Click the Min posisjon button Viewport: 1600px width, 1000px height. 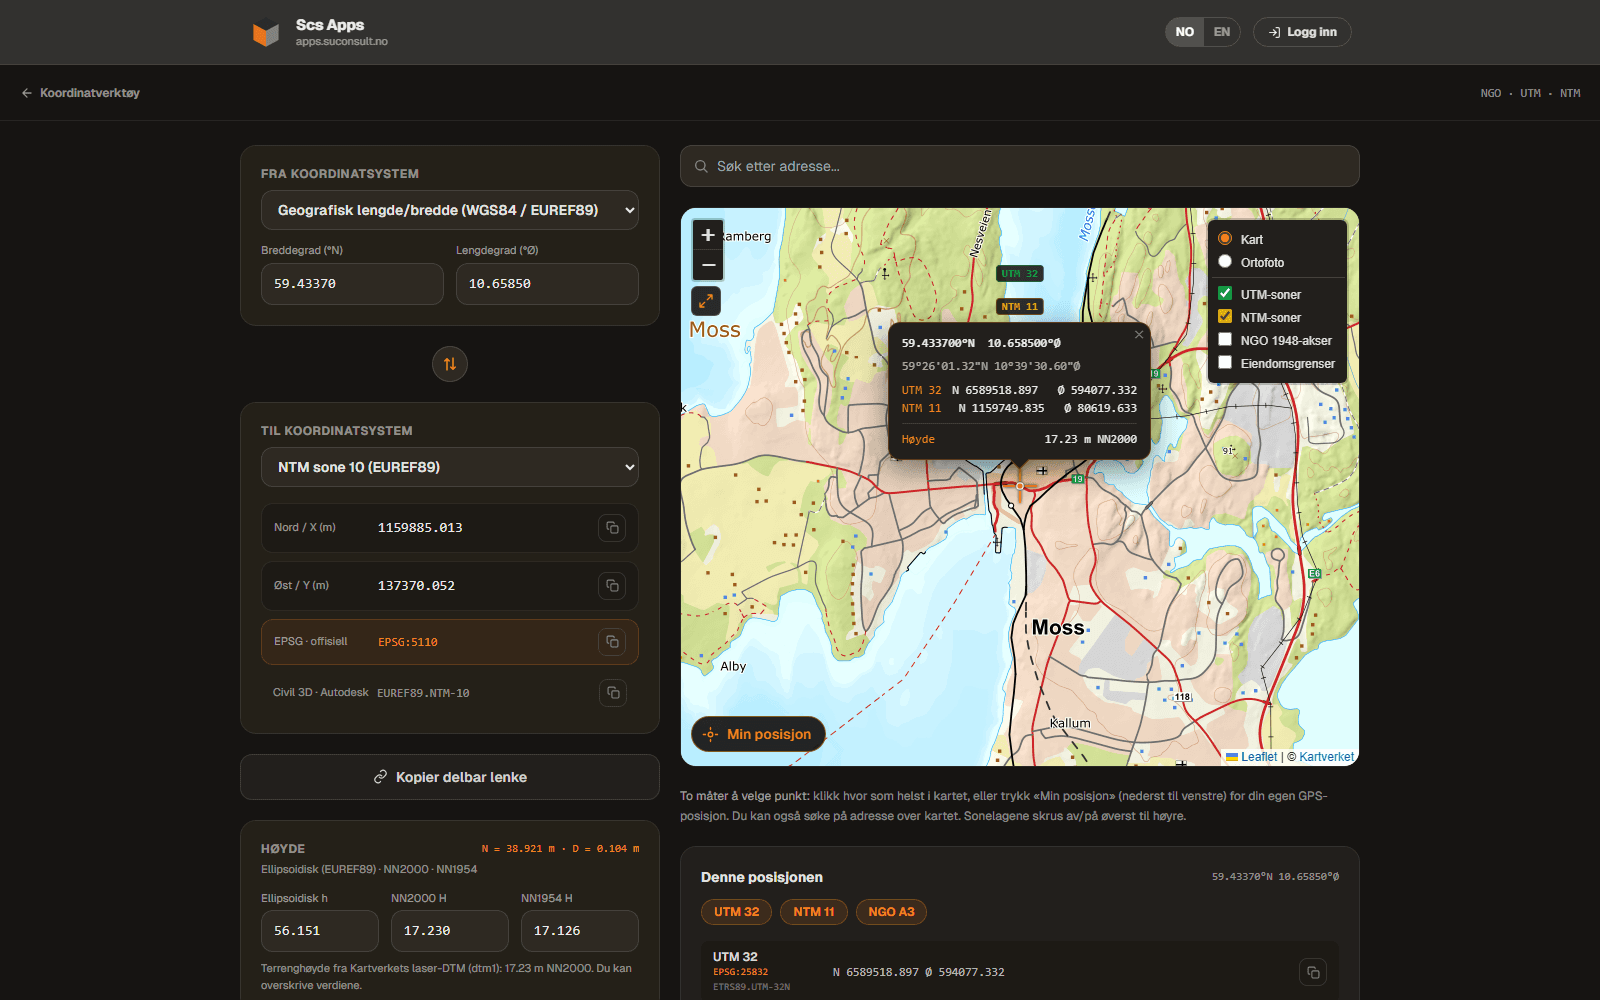coord(758,734)
